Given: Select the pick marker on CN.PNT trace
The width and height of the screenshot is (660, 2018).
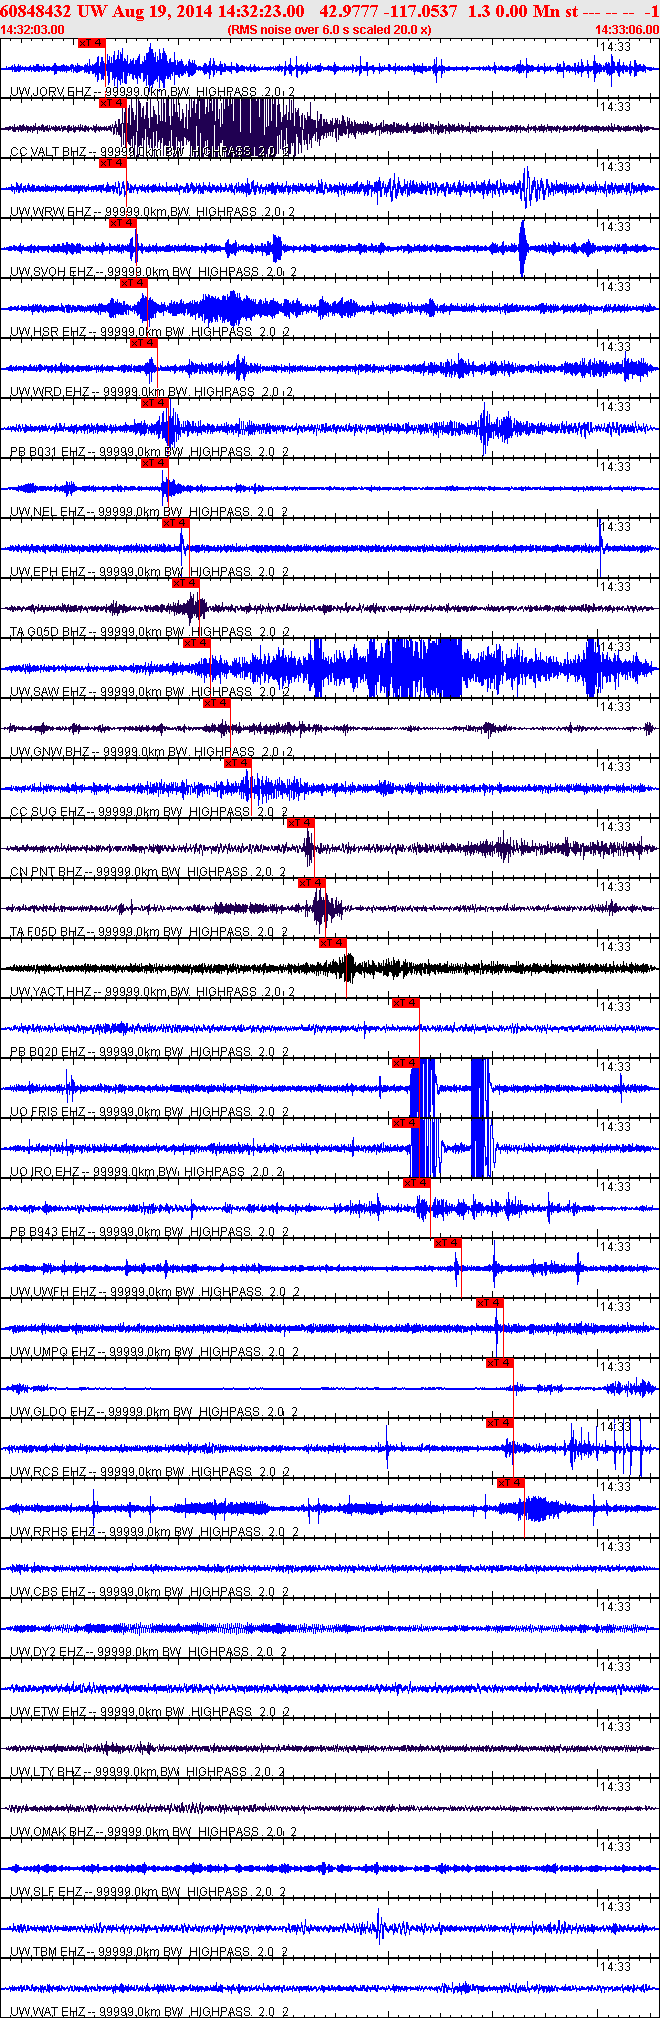Looking at the screenshot, I should click(x=301, y=823).
